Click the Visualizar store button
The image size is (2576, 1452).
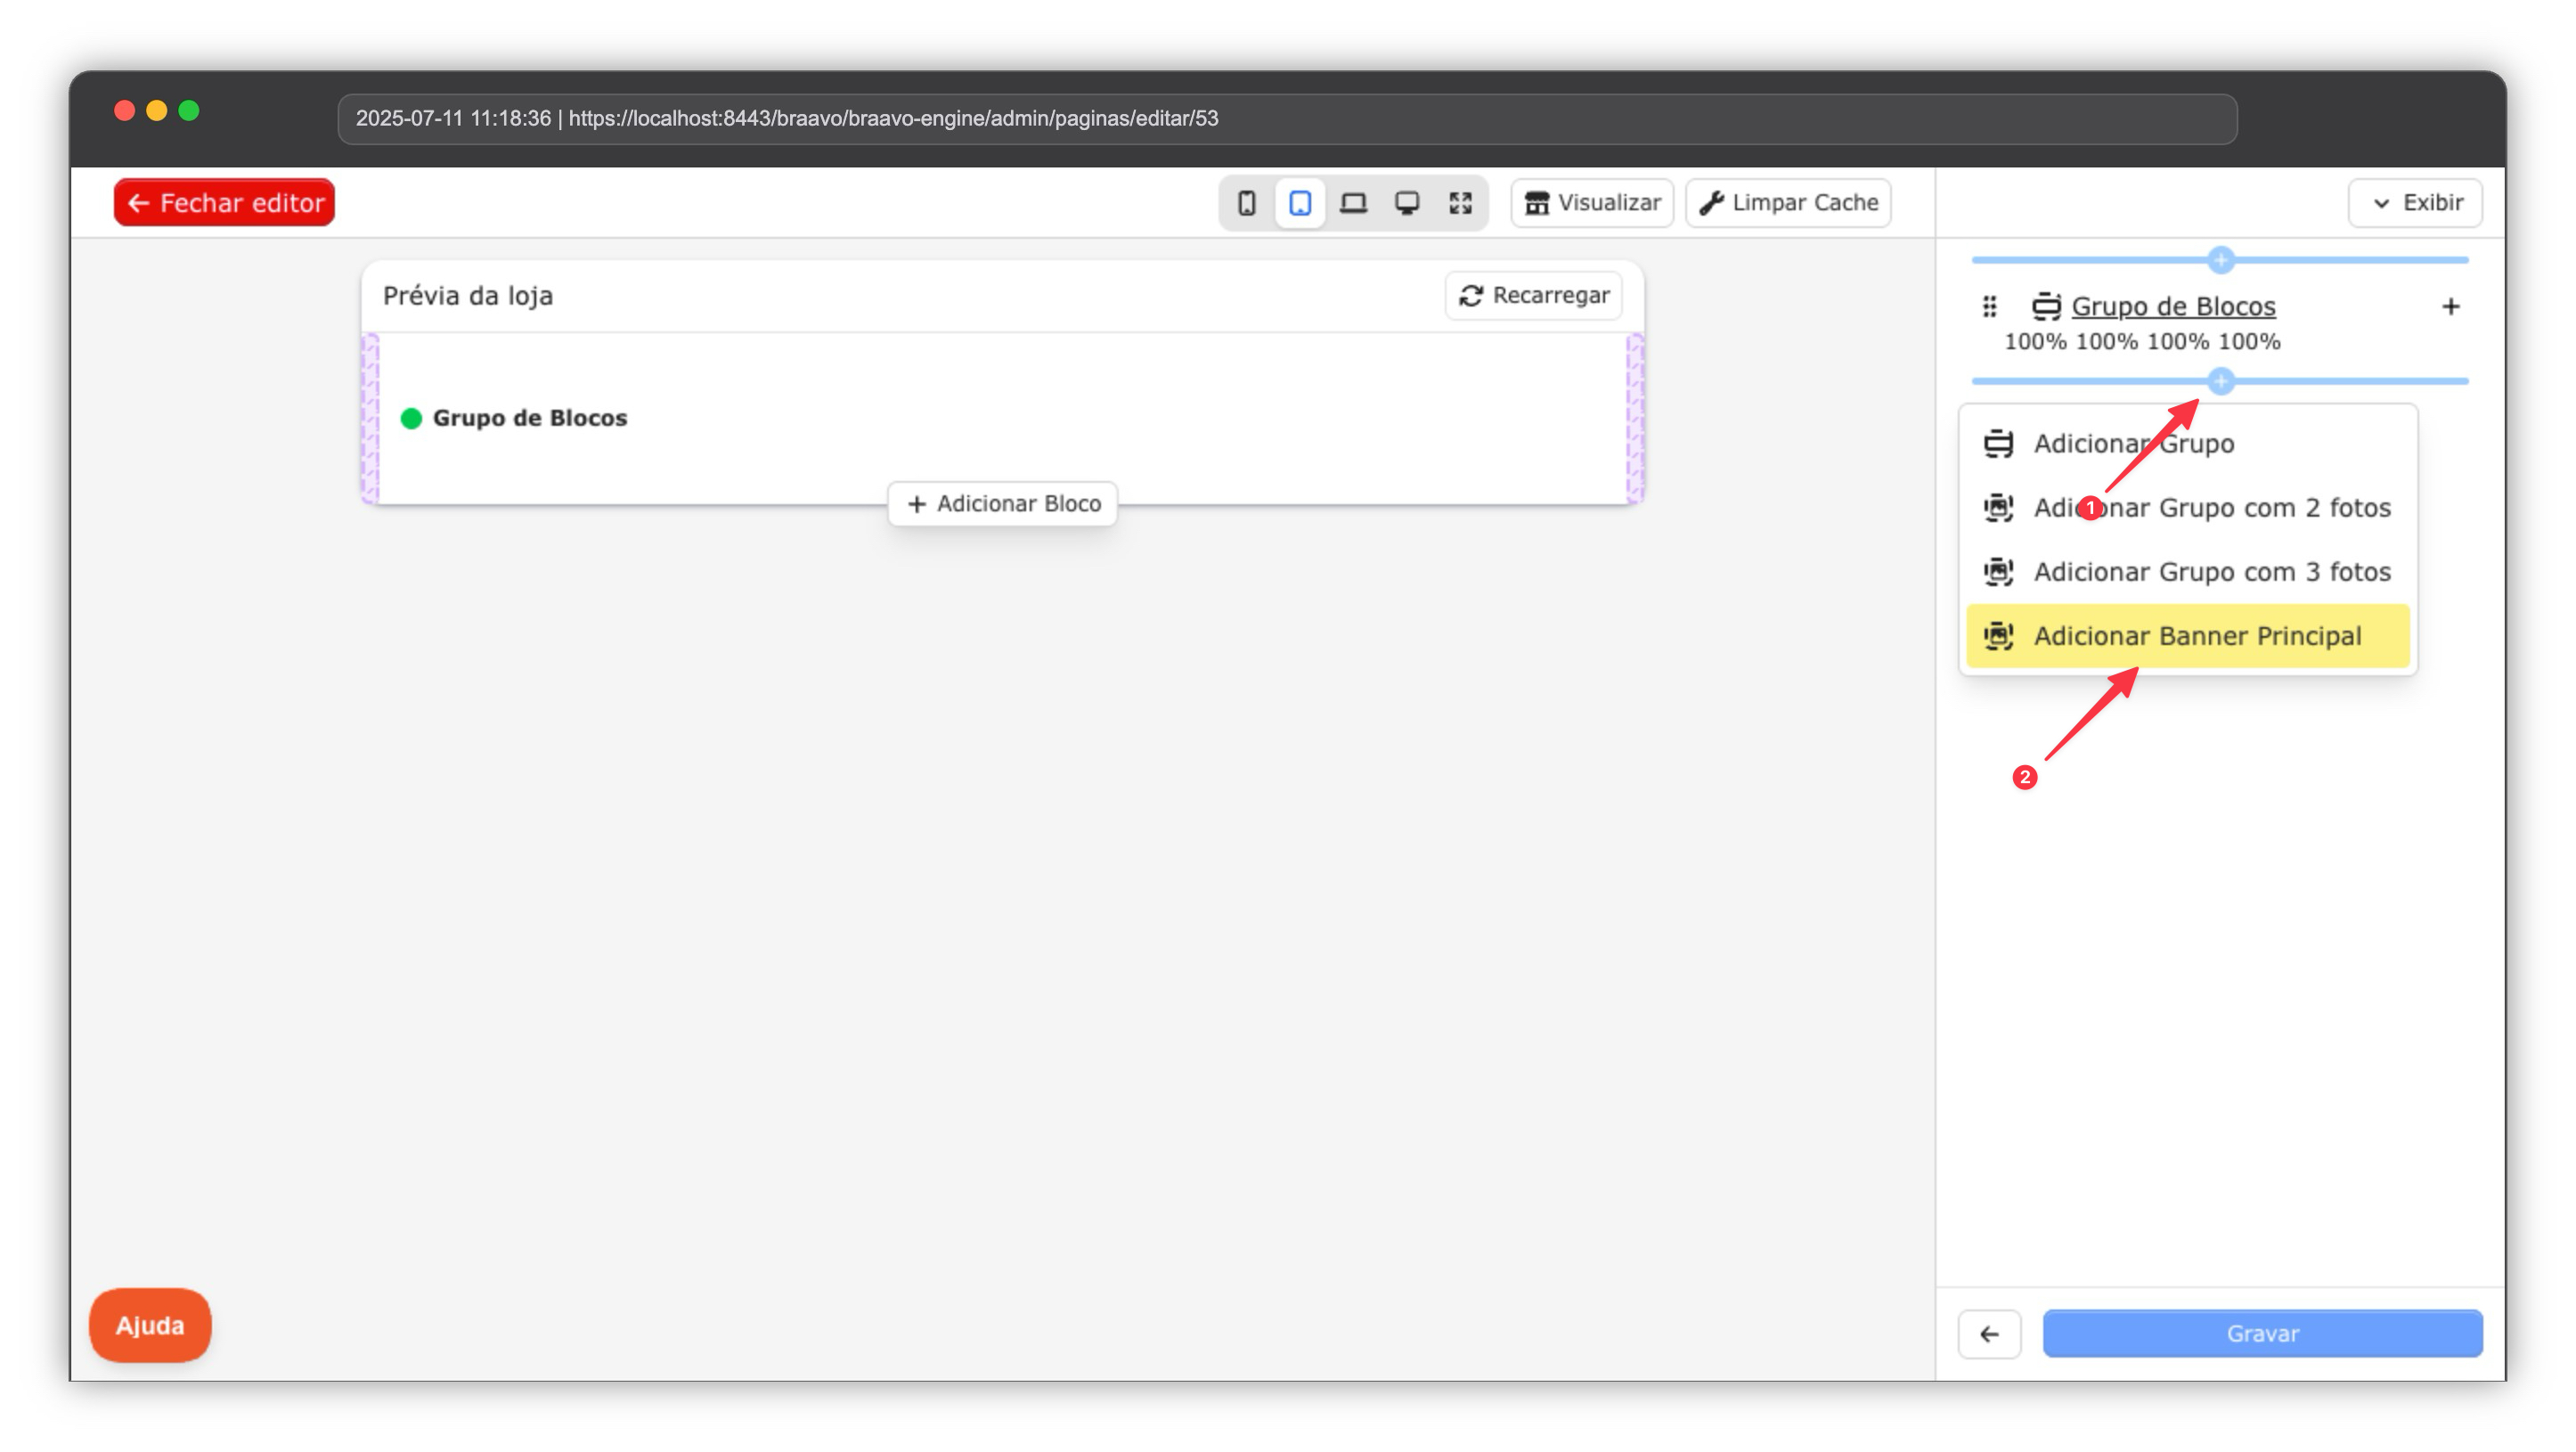1592,203
